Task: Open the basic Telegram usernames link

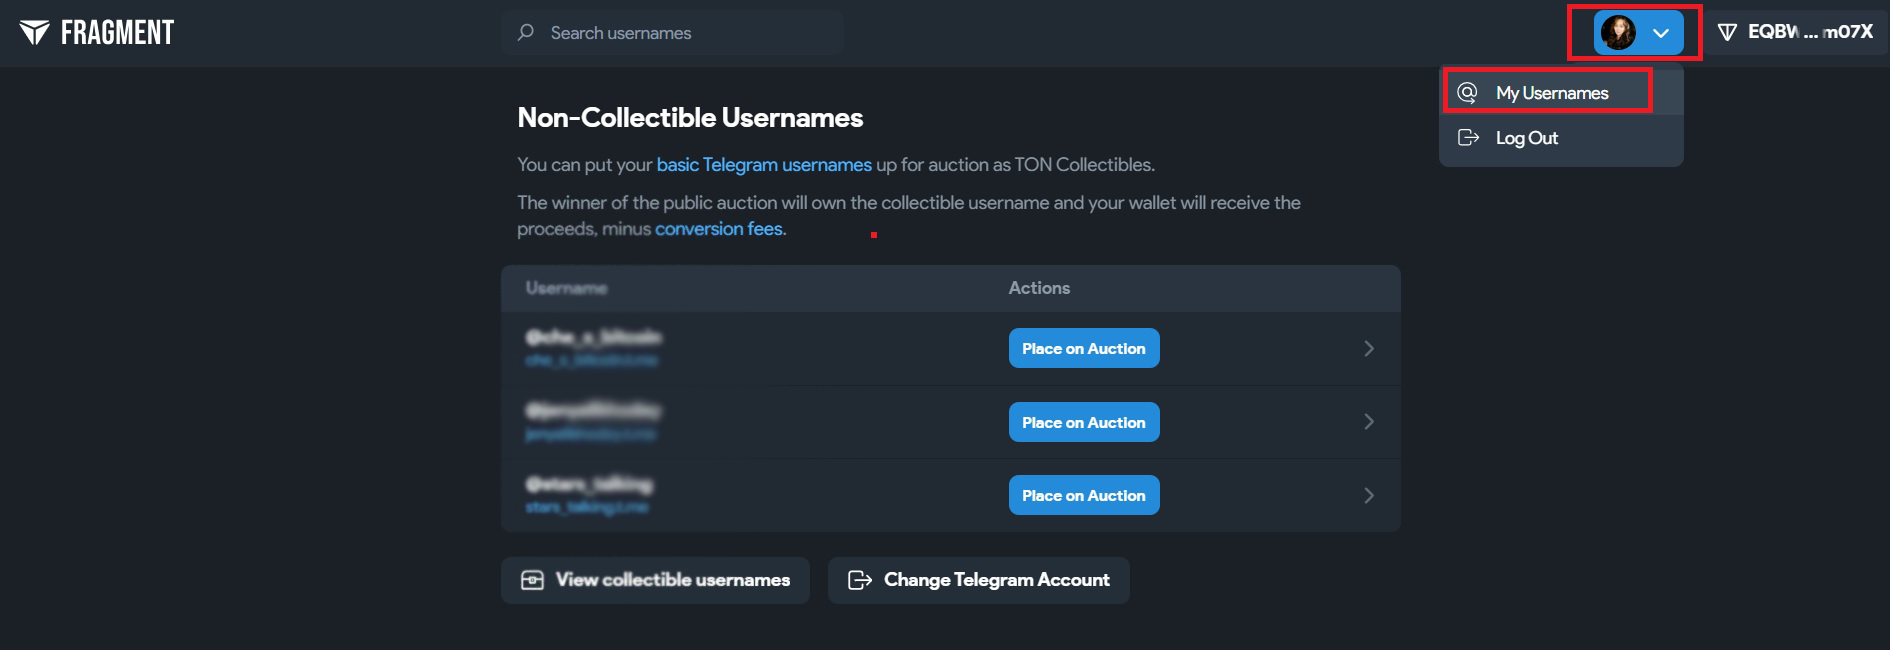Action: (764, 165)
